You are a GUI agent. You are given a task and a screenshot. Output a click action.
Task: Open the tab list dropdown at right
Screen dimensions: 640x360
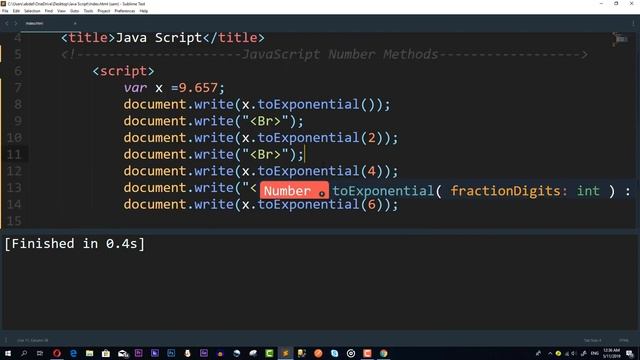(633, 23)
